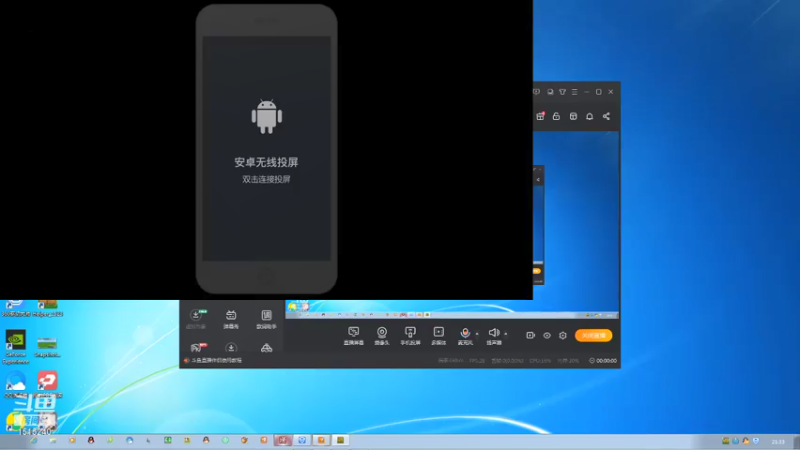Maximize the streaming companion window
The width and height of the screenshot is (800, 450).
point(598,92)
